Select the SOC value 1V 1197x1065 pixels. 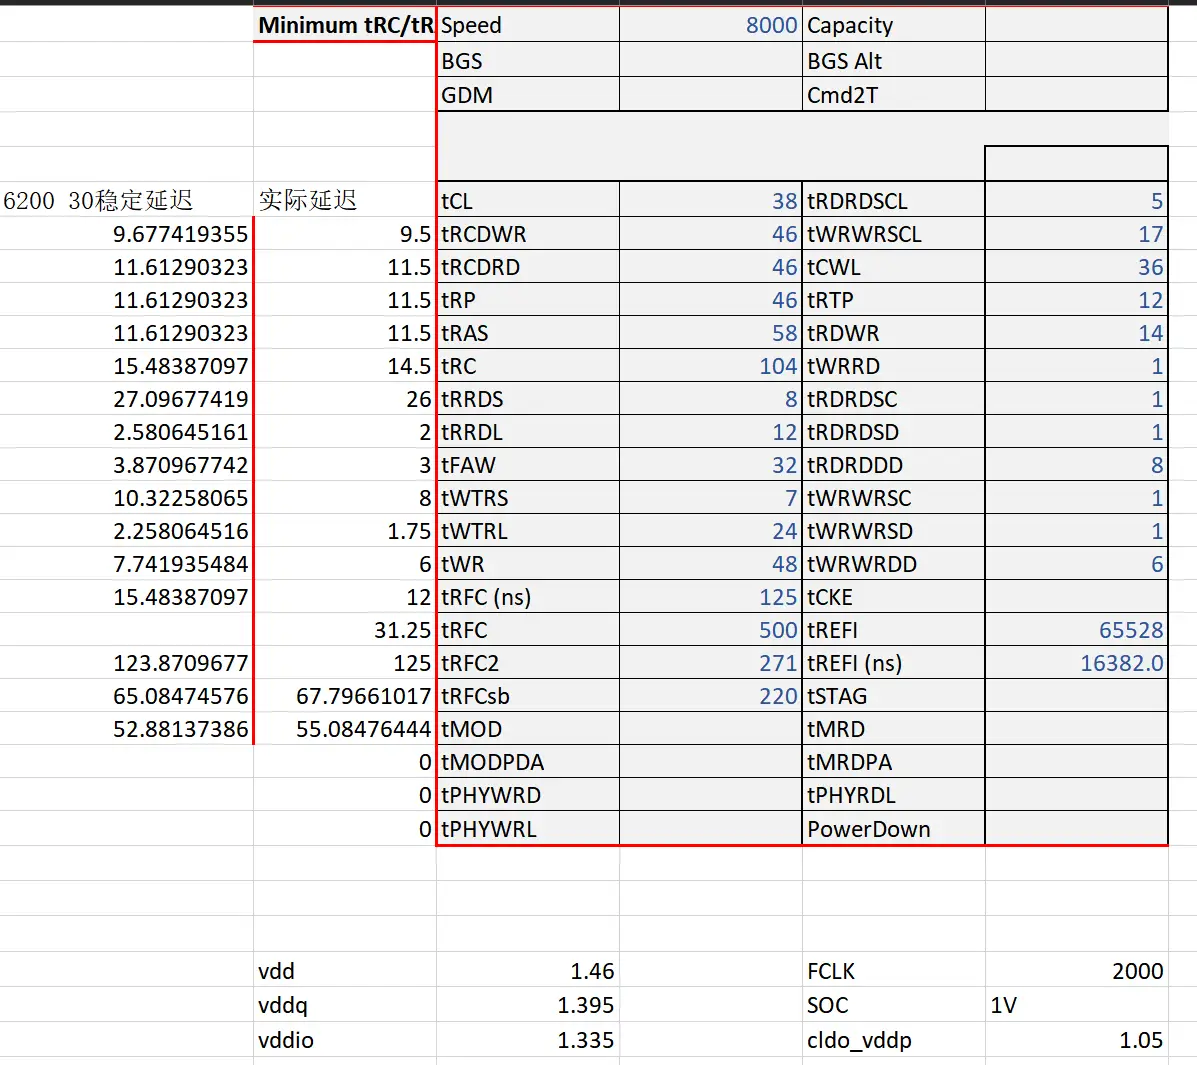1076,1005
